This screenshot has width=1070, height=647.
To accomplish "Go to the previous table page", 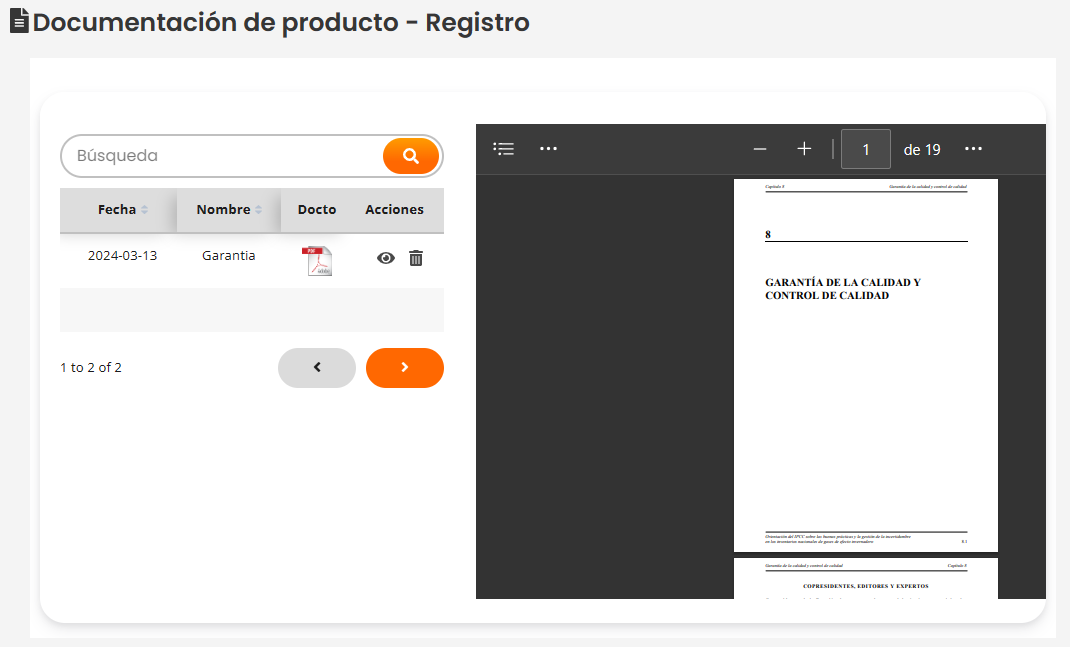I will pos(317,367).
